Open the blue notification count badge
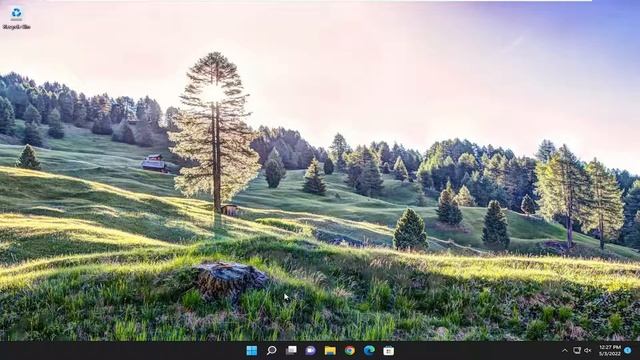640x360 pixels. 628,351
